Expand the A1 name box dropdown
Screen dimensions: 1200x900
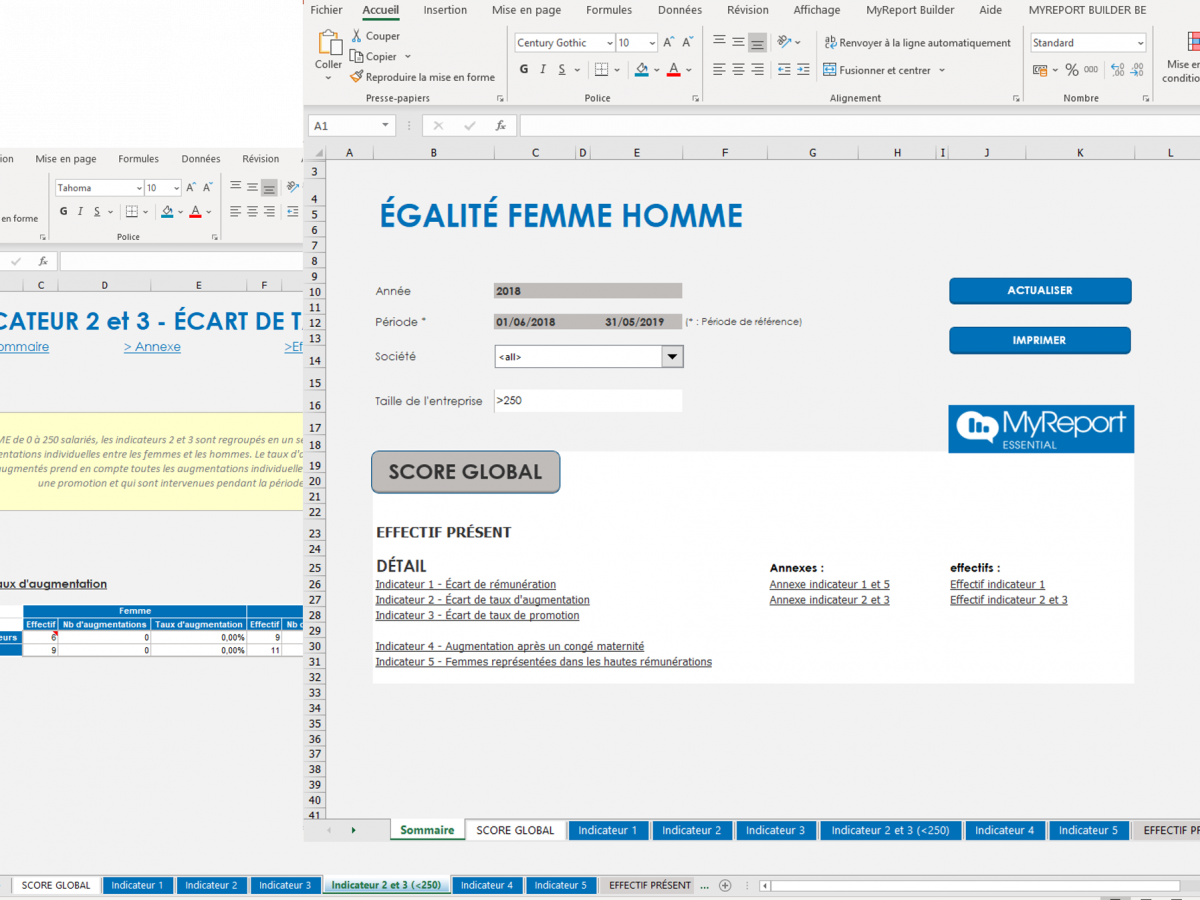[386, 126]
